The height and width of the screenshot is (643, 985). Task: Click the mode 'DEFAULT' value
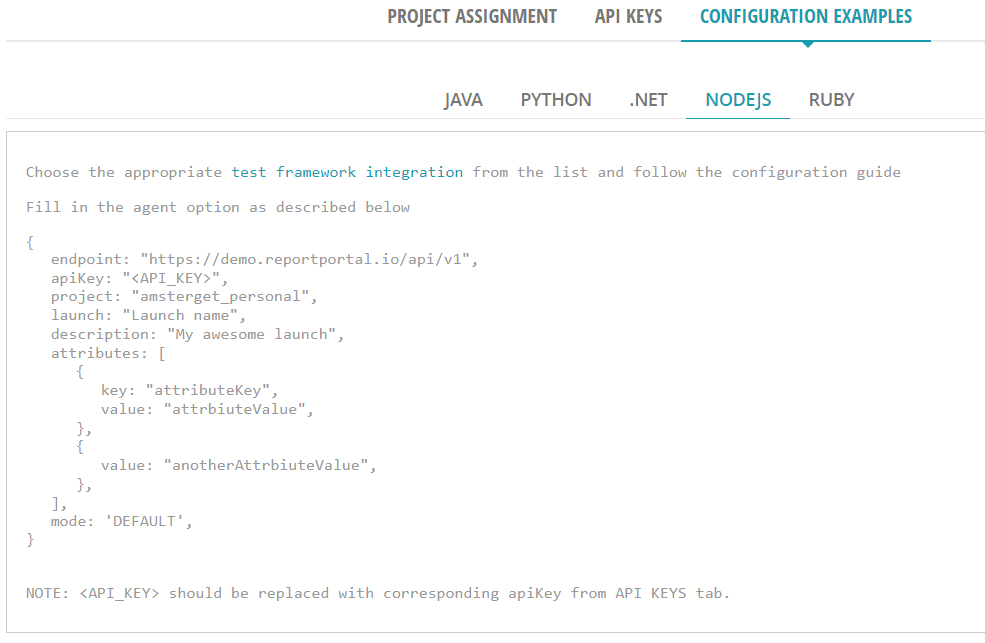coord(123,520)
